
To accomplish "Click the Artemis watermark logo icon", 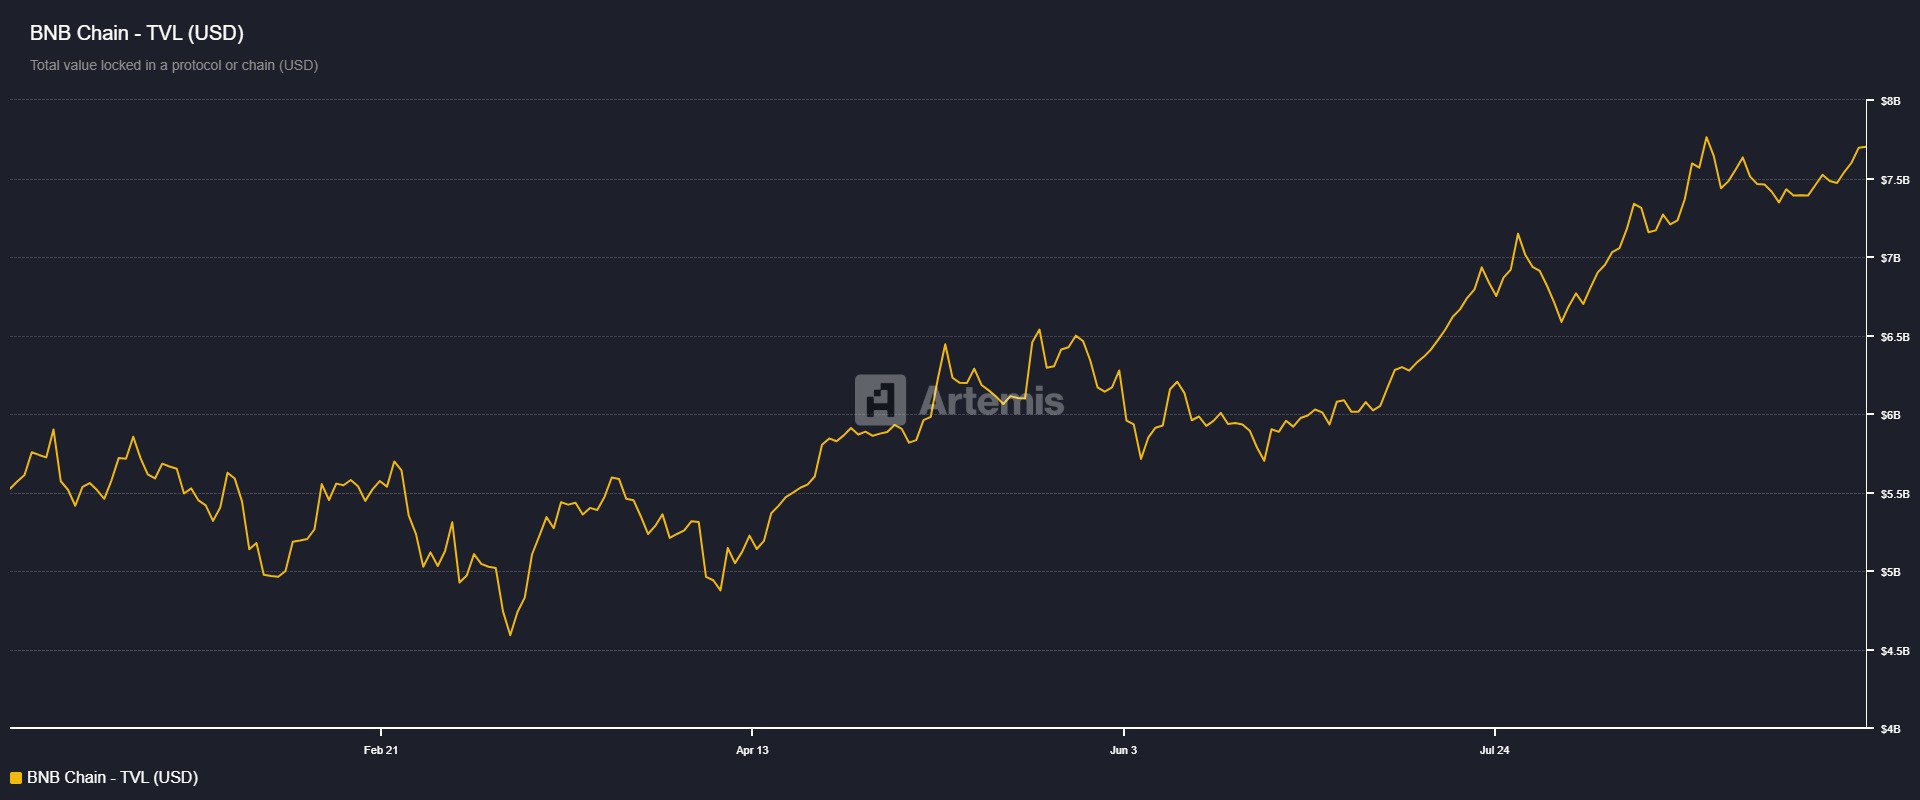I will click(x=880, y=400).
